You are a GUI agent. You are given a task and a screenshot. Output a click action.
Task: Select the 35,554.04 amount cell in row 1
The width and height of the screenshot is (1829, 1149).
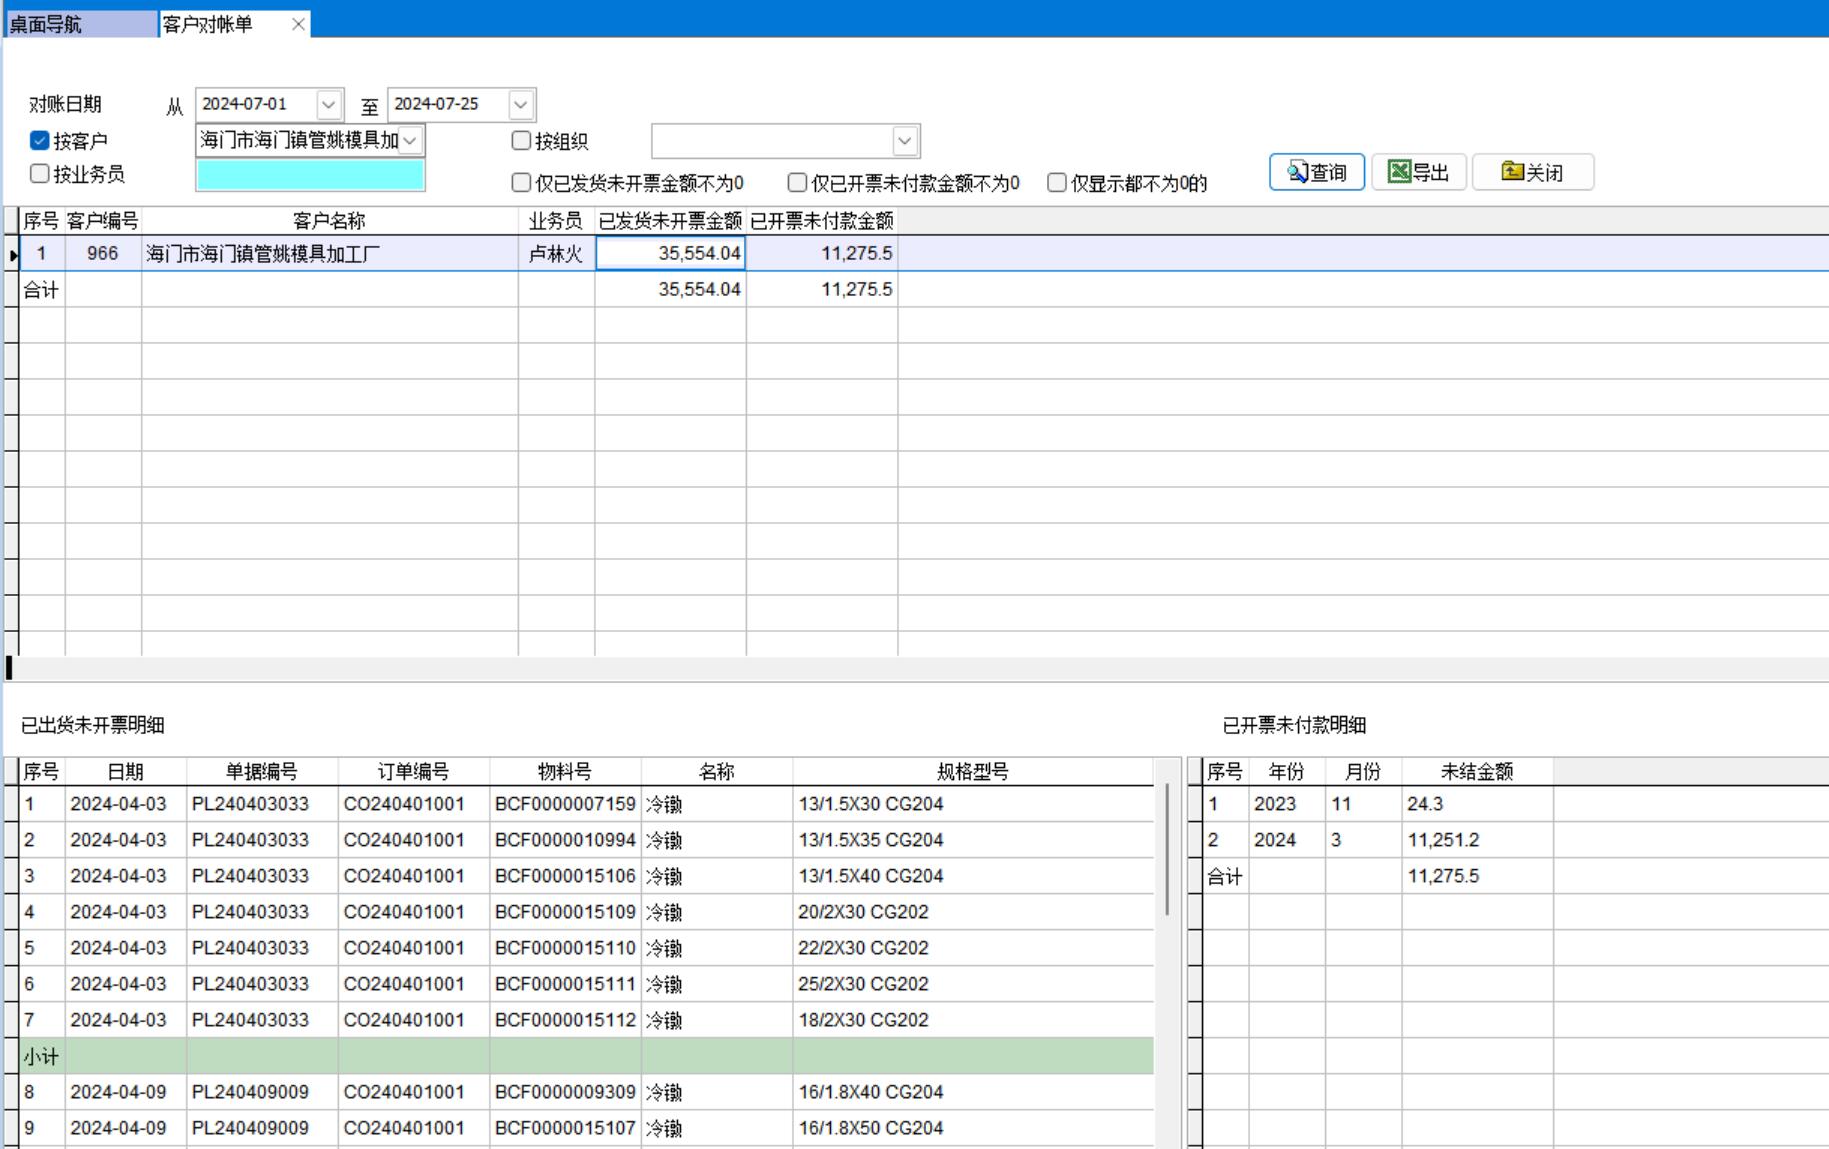tap(670, 254)
